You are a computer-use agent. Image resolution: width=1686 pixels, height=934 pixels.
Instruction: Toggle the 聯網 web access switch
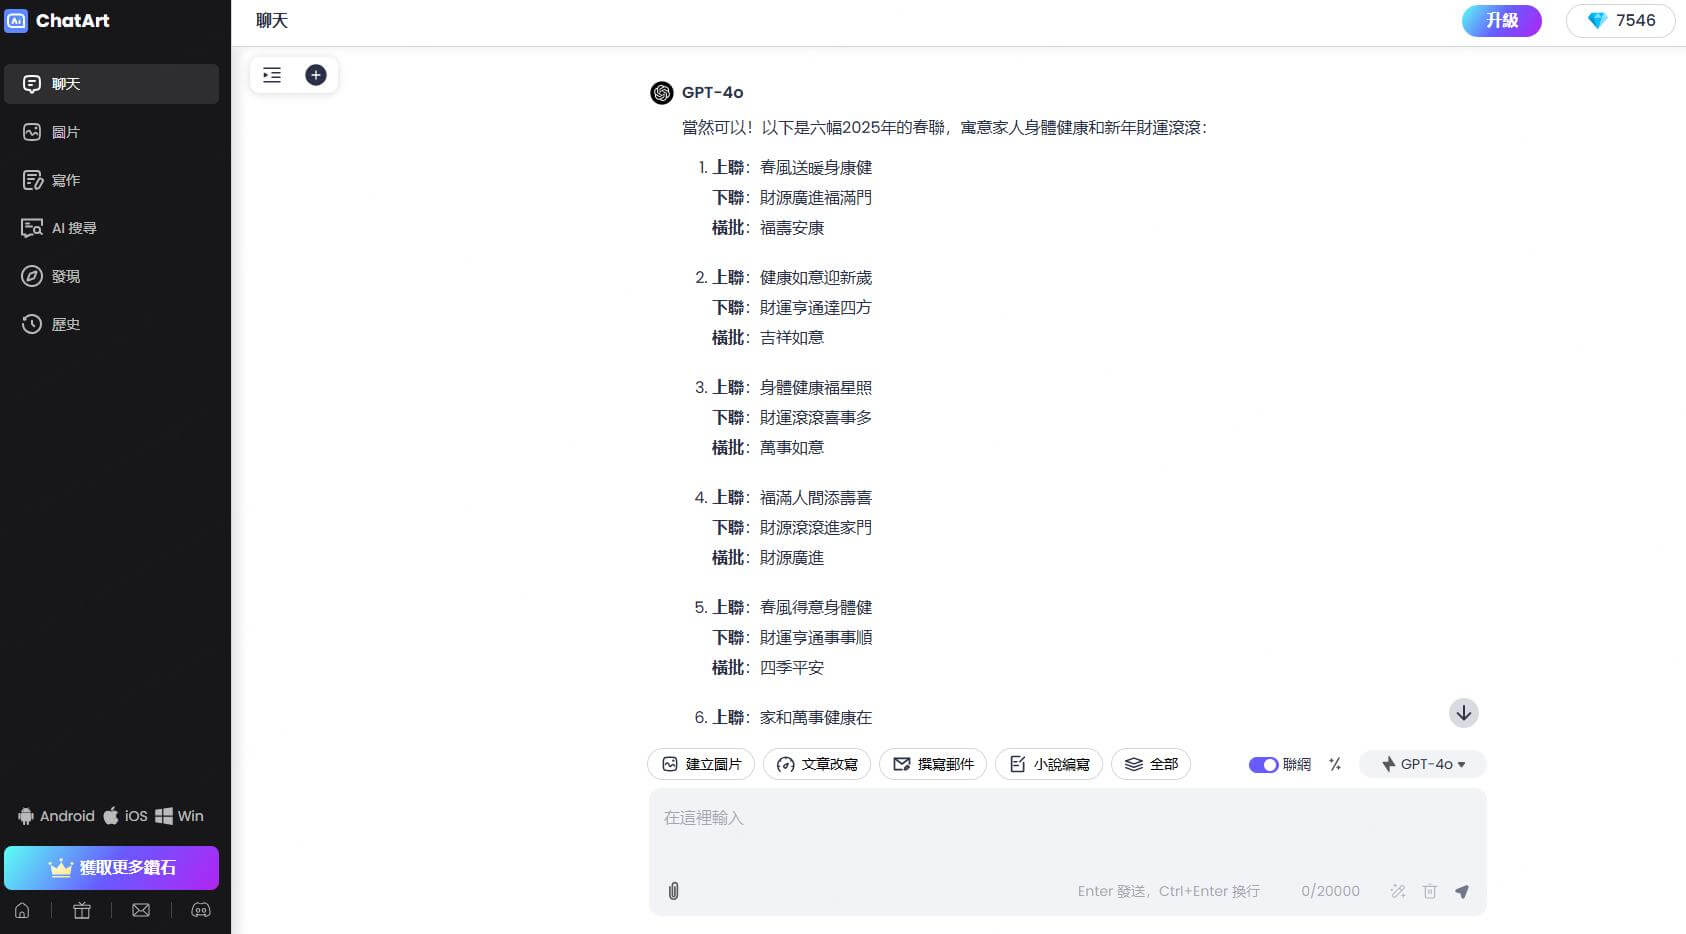click(x=1263, y=765)
